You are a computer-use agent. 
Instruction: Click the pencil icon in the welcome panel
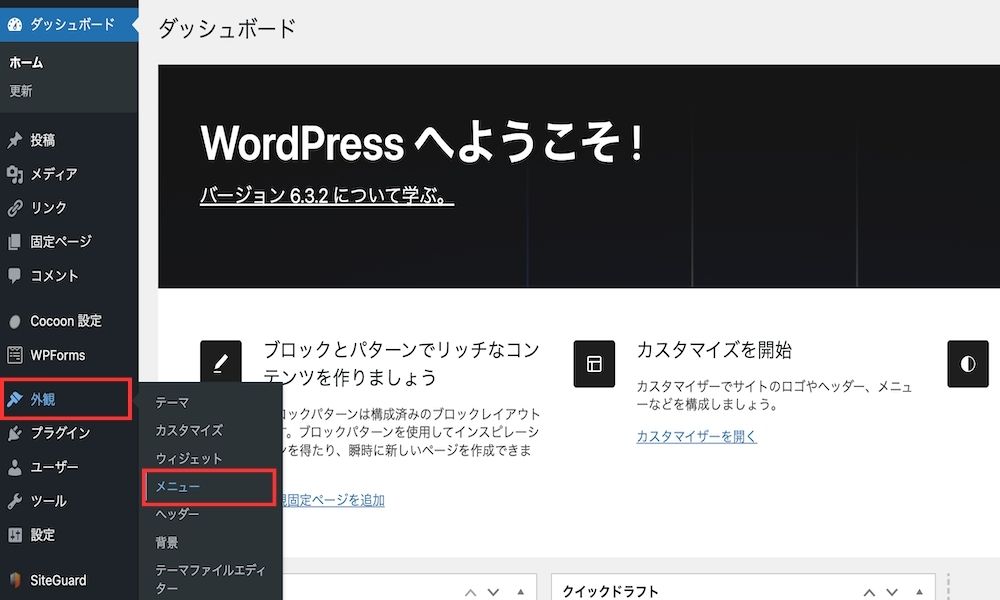(x=221, y=363)
